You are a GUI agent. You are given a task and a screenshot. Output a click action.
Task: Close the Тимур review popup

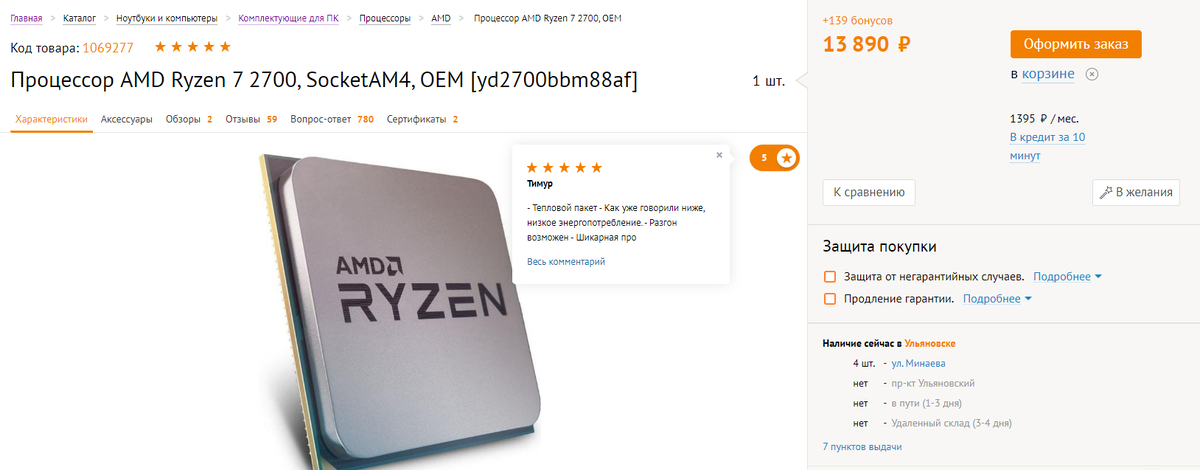pos(718,155)
